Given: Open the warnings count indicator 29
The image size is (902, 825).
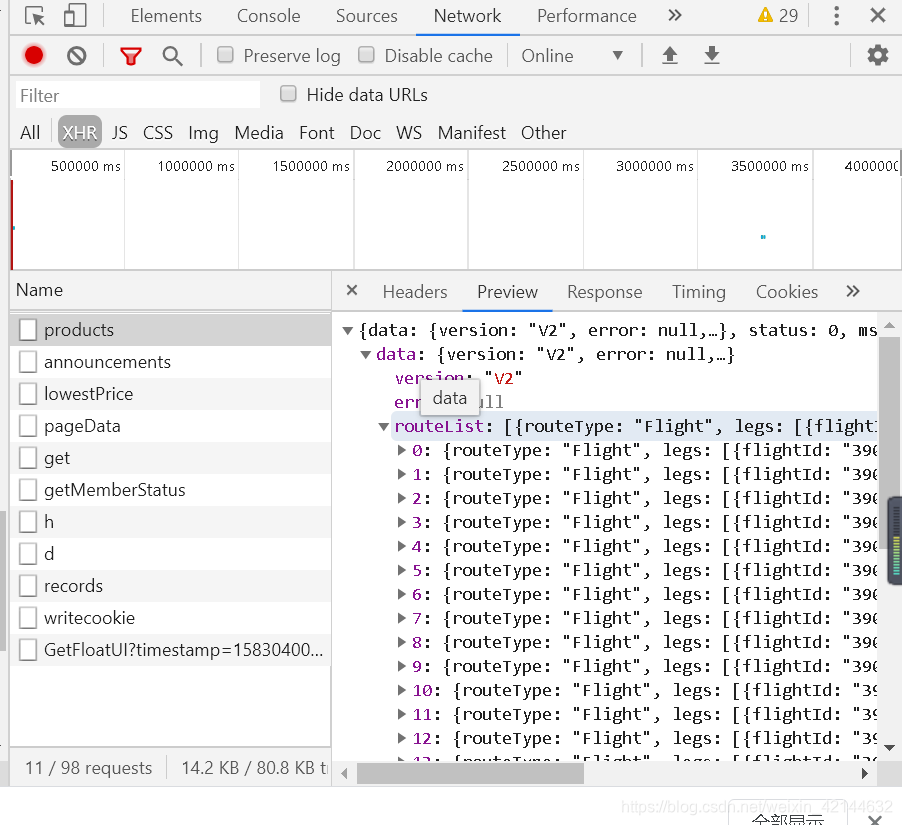Looking at the screenshot, I should click(778, 16).
